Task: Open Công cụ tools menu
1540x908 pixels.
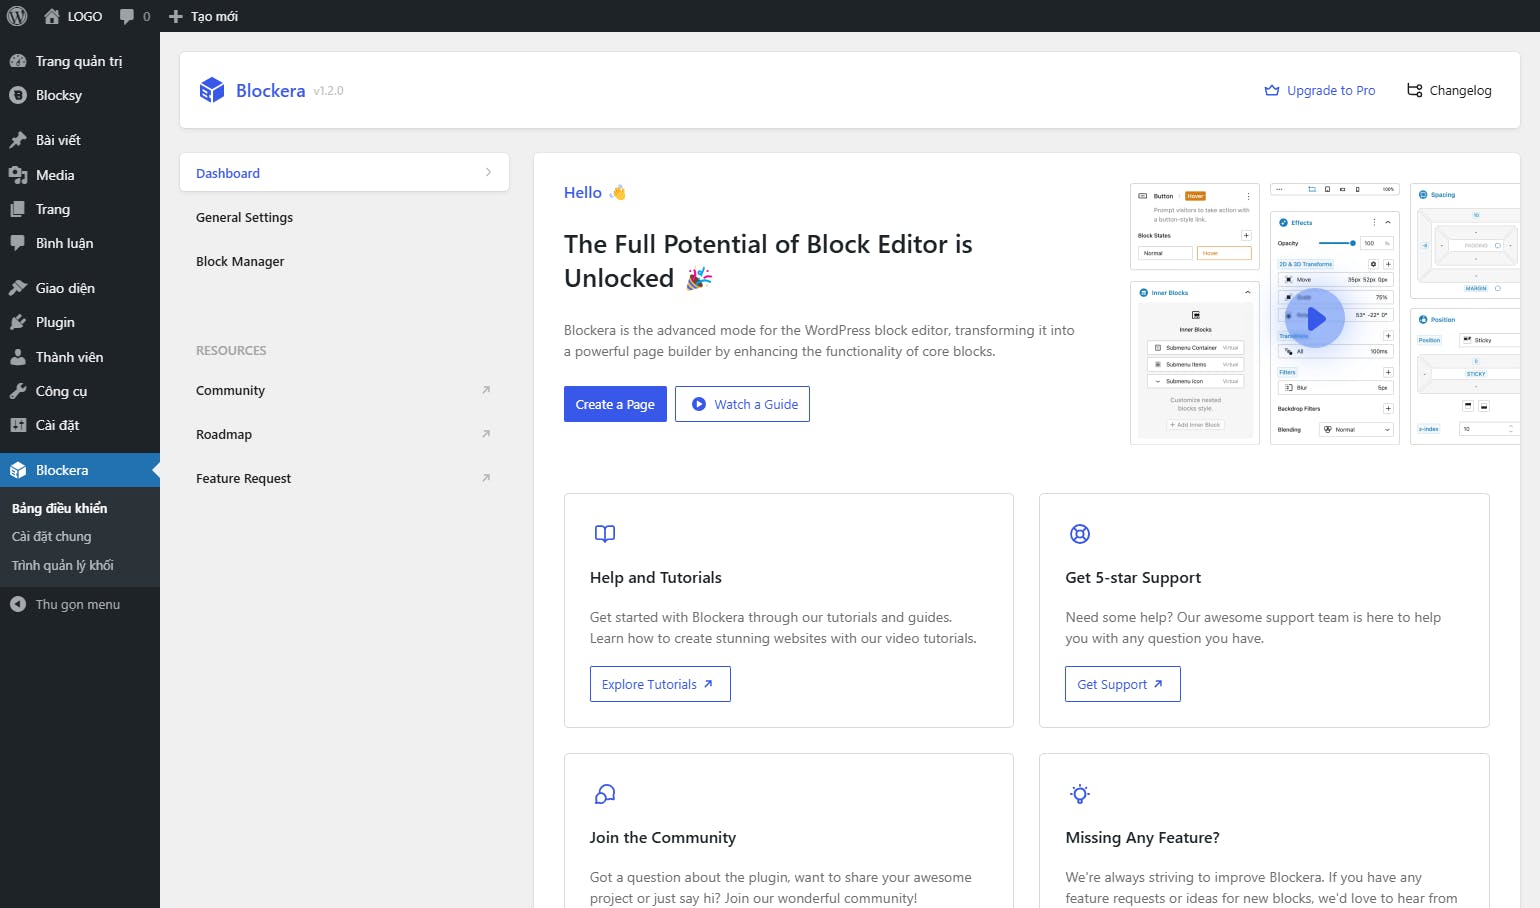Action: click(80, 391)
